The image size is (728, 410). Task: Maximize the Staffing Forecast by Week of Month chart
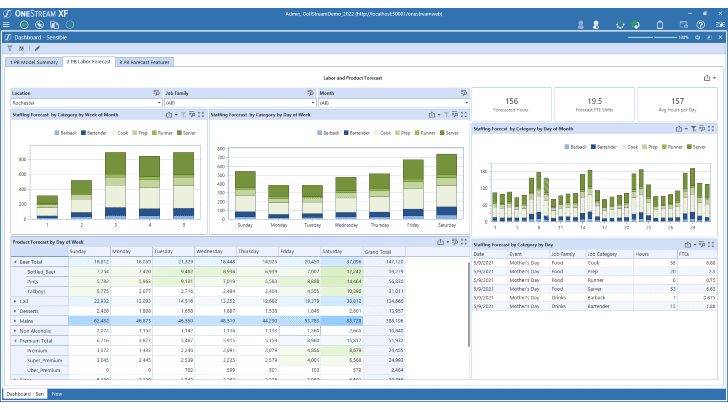[202, 115]
